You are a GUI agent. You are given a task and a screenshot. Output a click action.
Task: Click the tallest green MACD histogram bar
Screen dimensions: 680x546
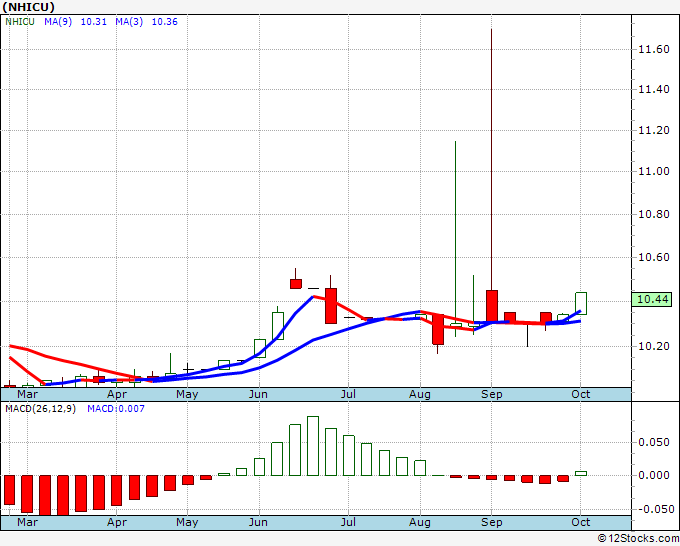[x=313, y=446]
